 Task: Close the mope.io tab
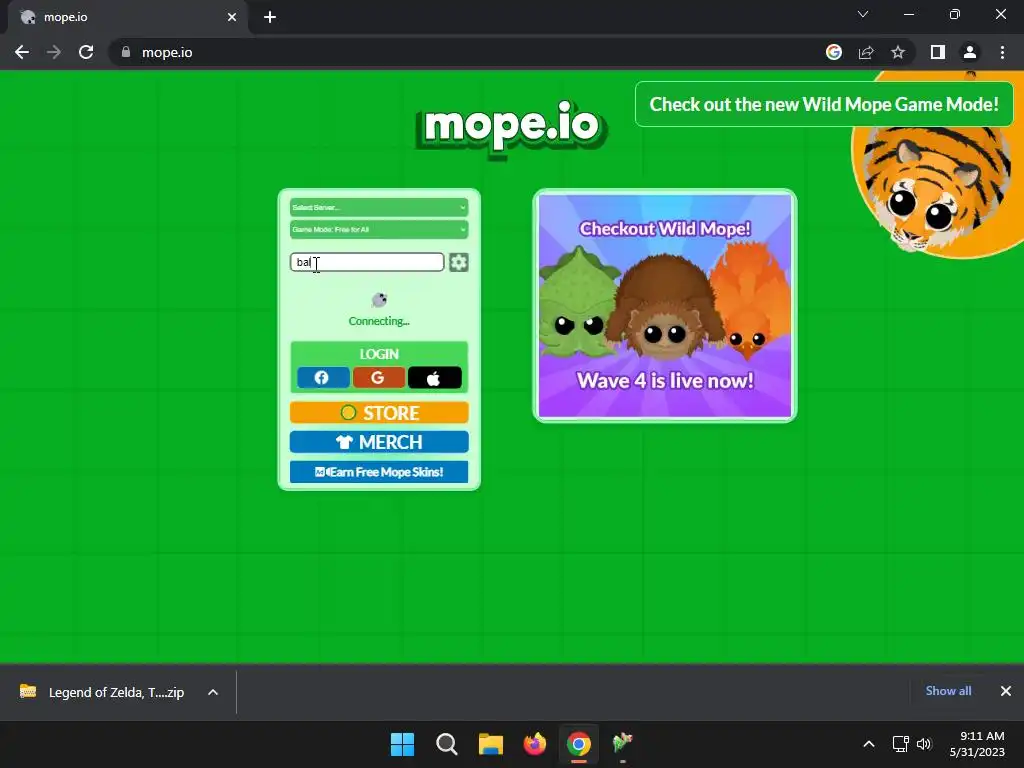pyautogui.click(x=232, y=17)
